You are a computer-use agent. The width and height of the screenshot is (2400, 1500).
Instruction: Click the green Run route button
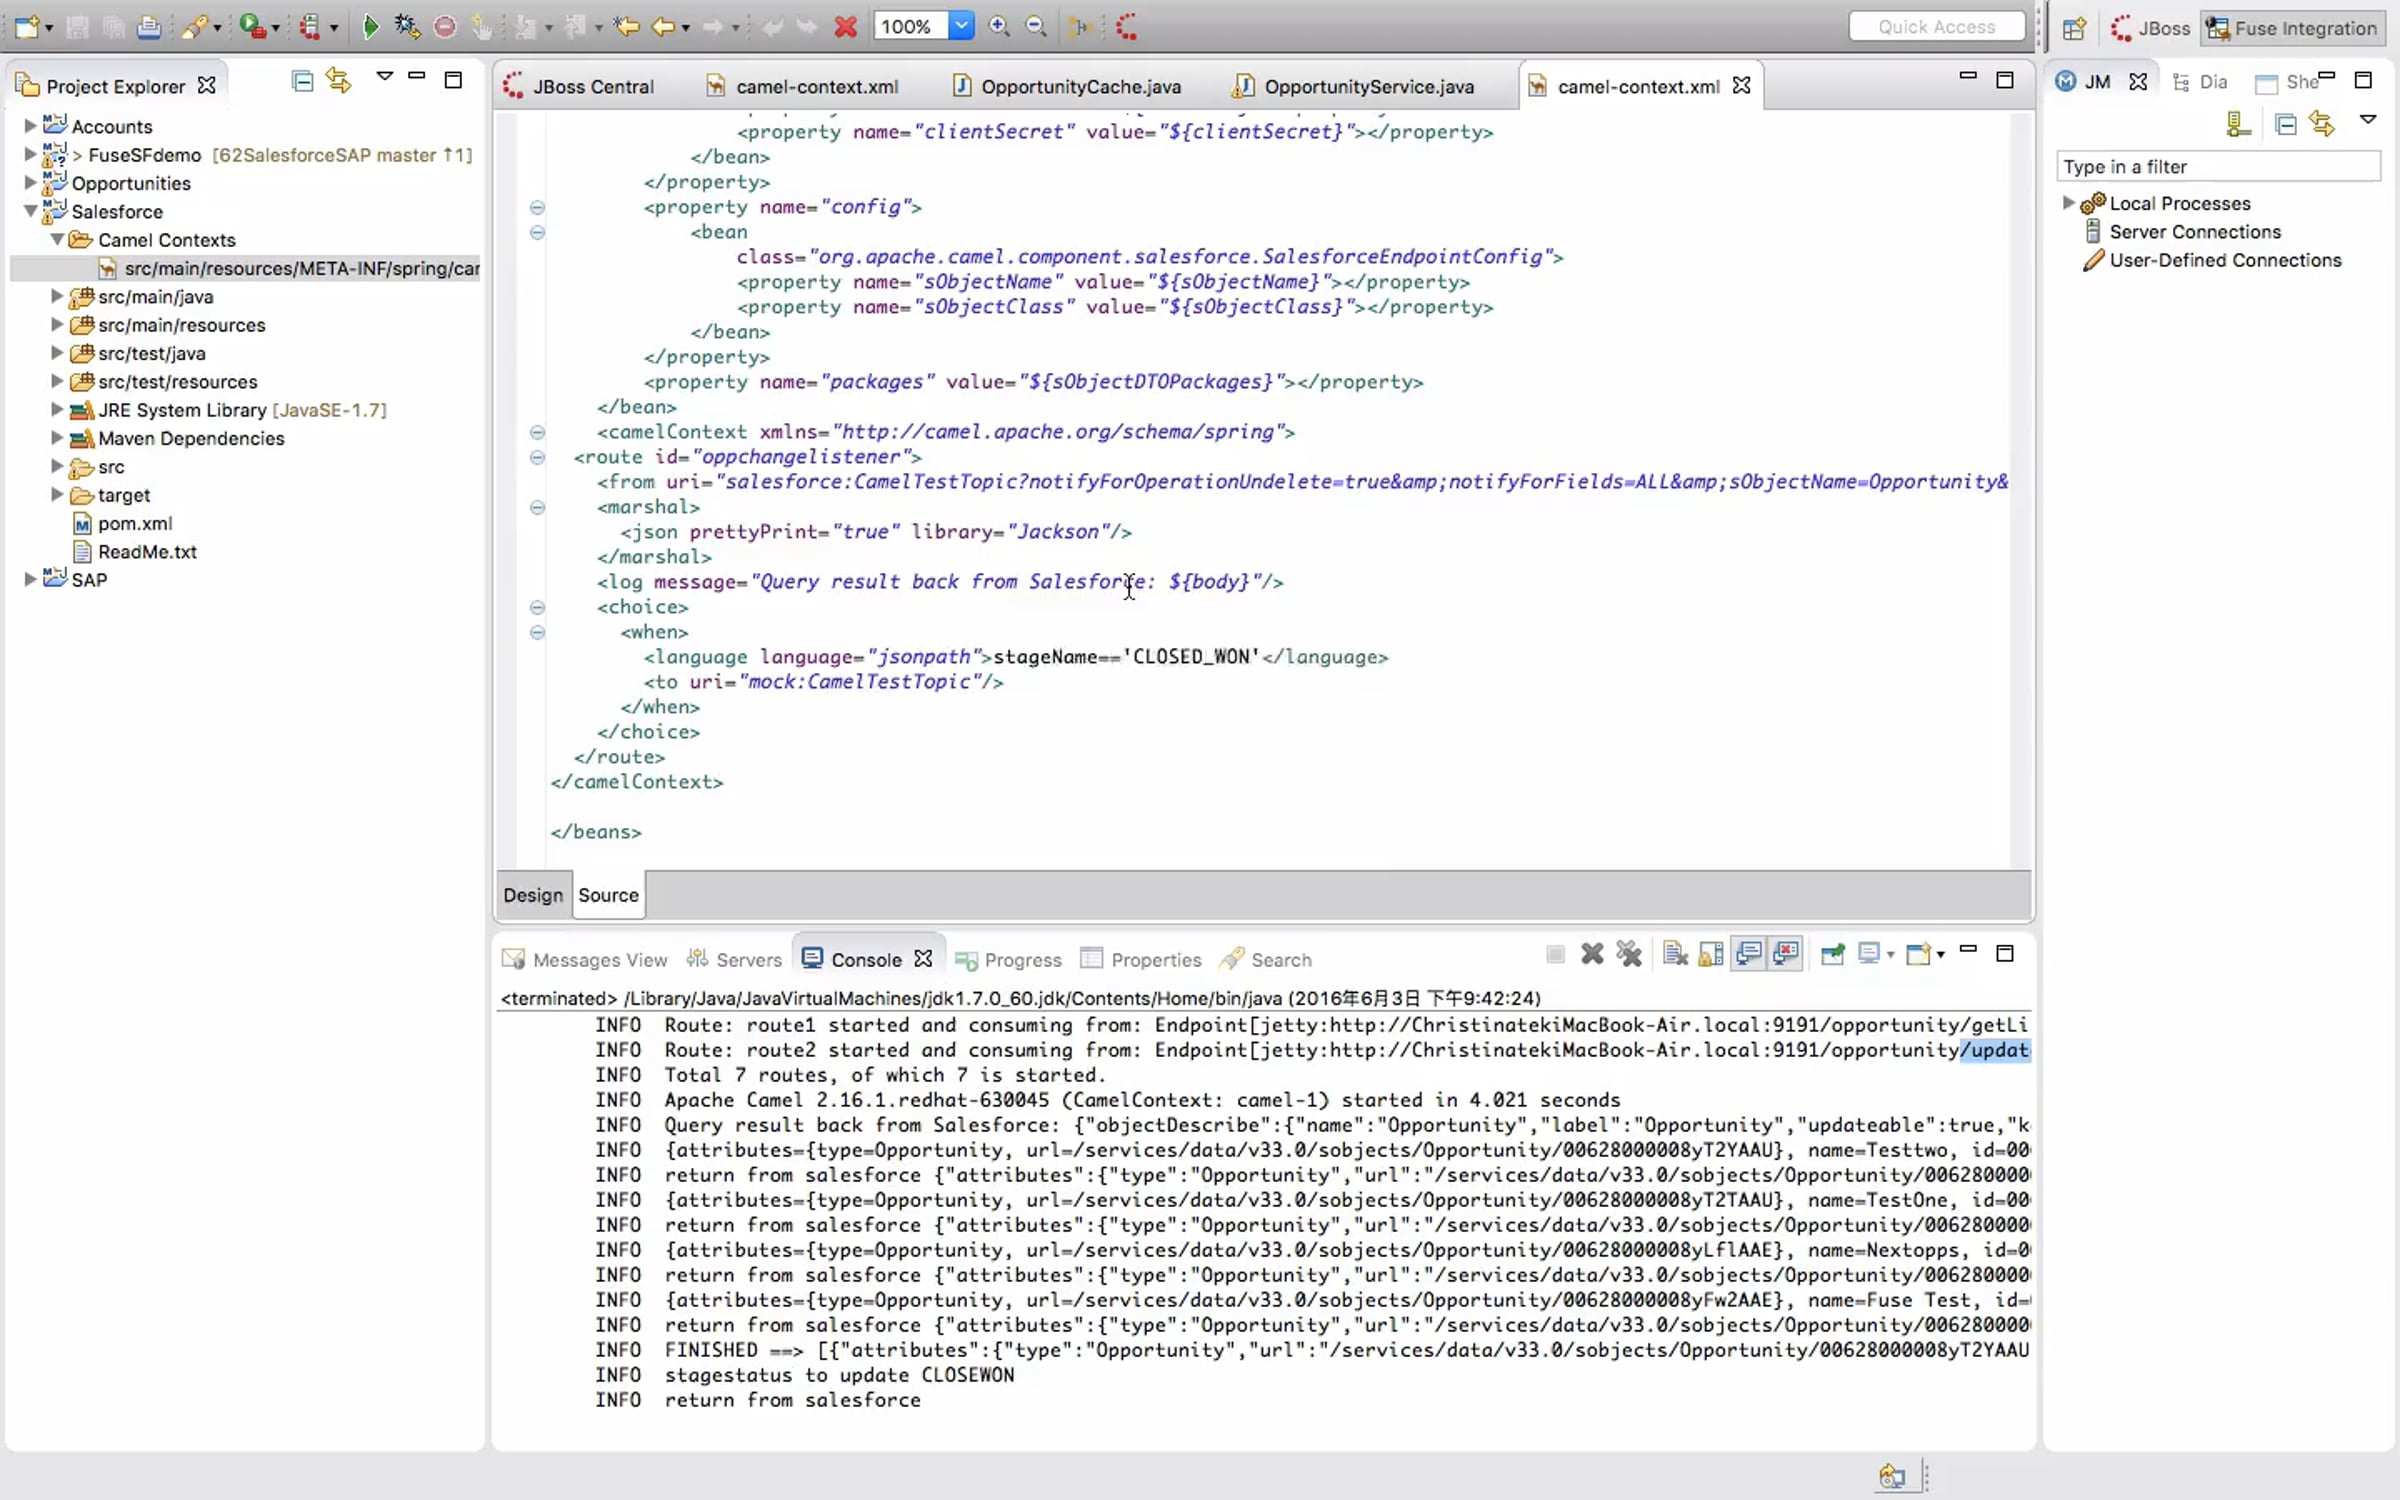tap(370, 27)
